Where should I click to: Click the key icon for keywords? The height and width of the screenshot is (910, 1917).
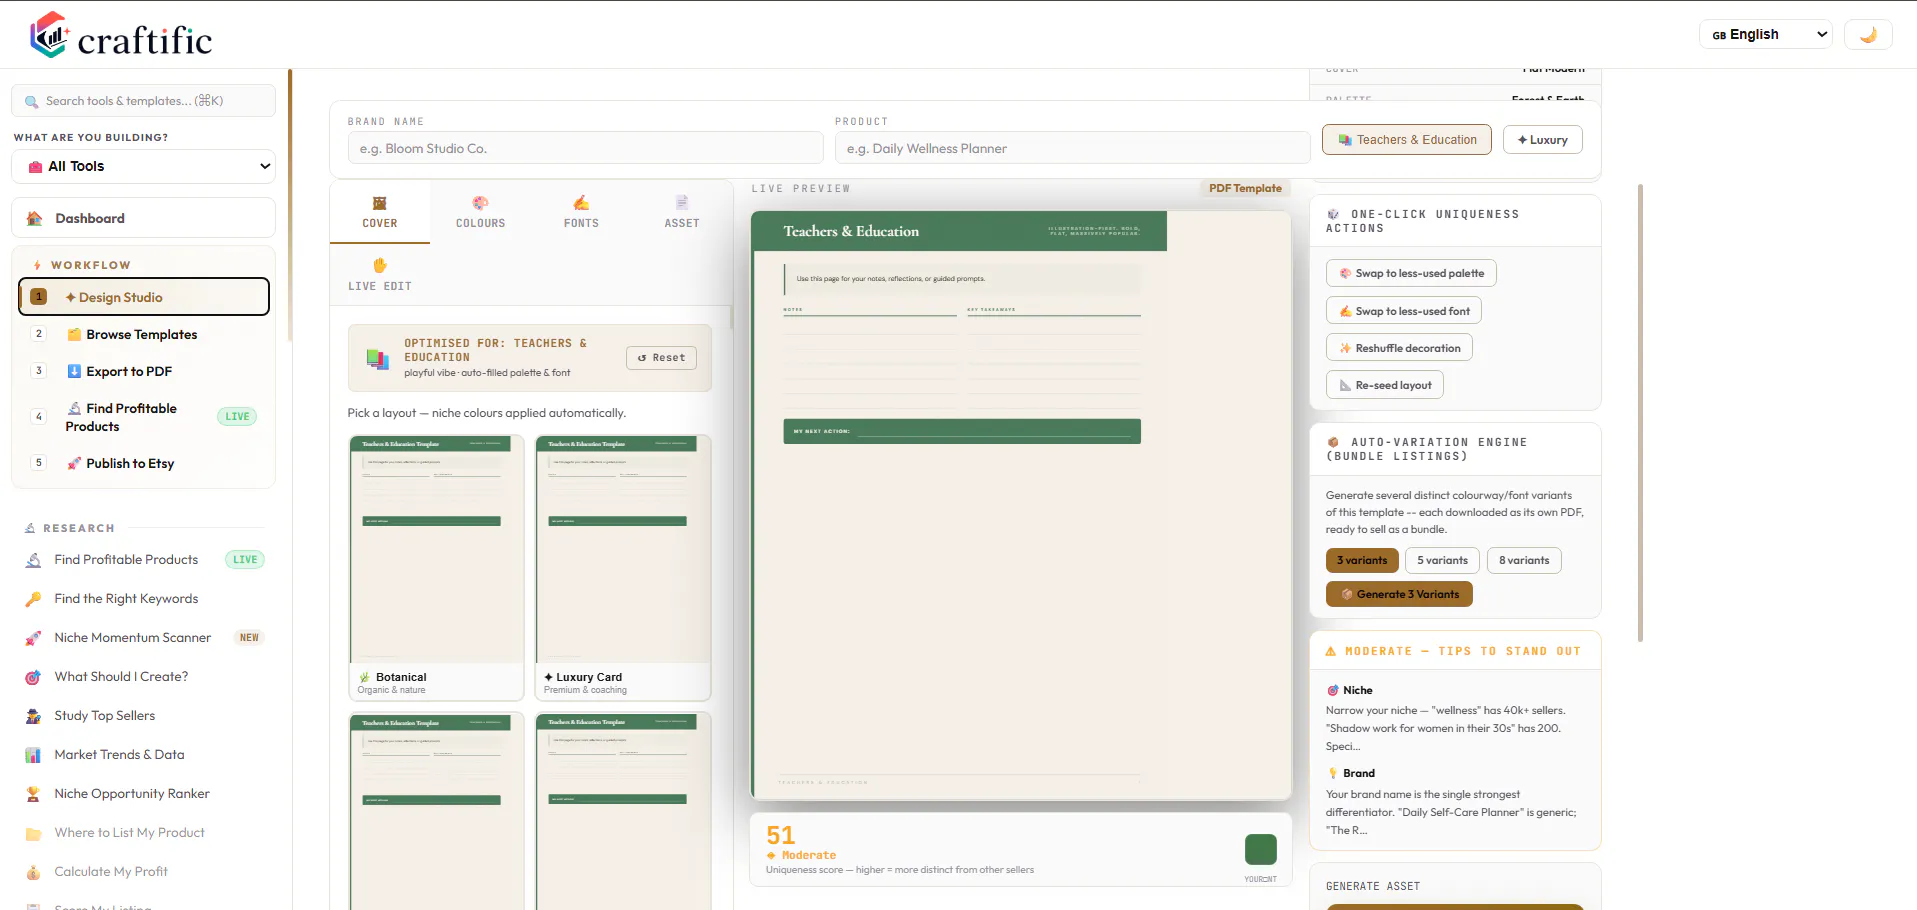(34, 599)
